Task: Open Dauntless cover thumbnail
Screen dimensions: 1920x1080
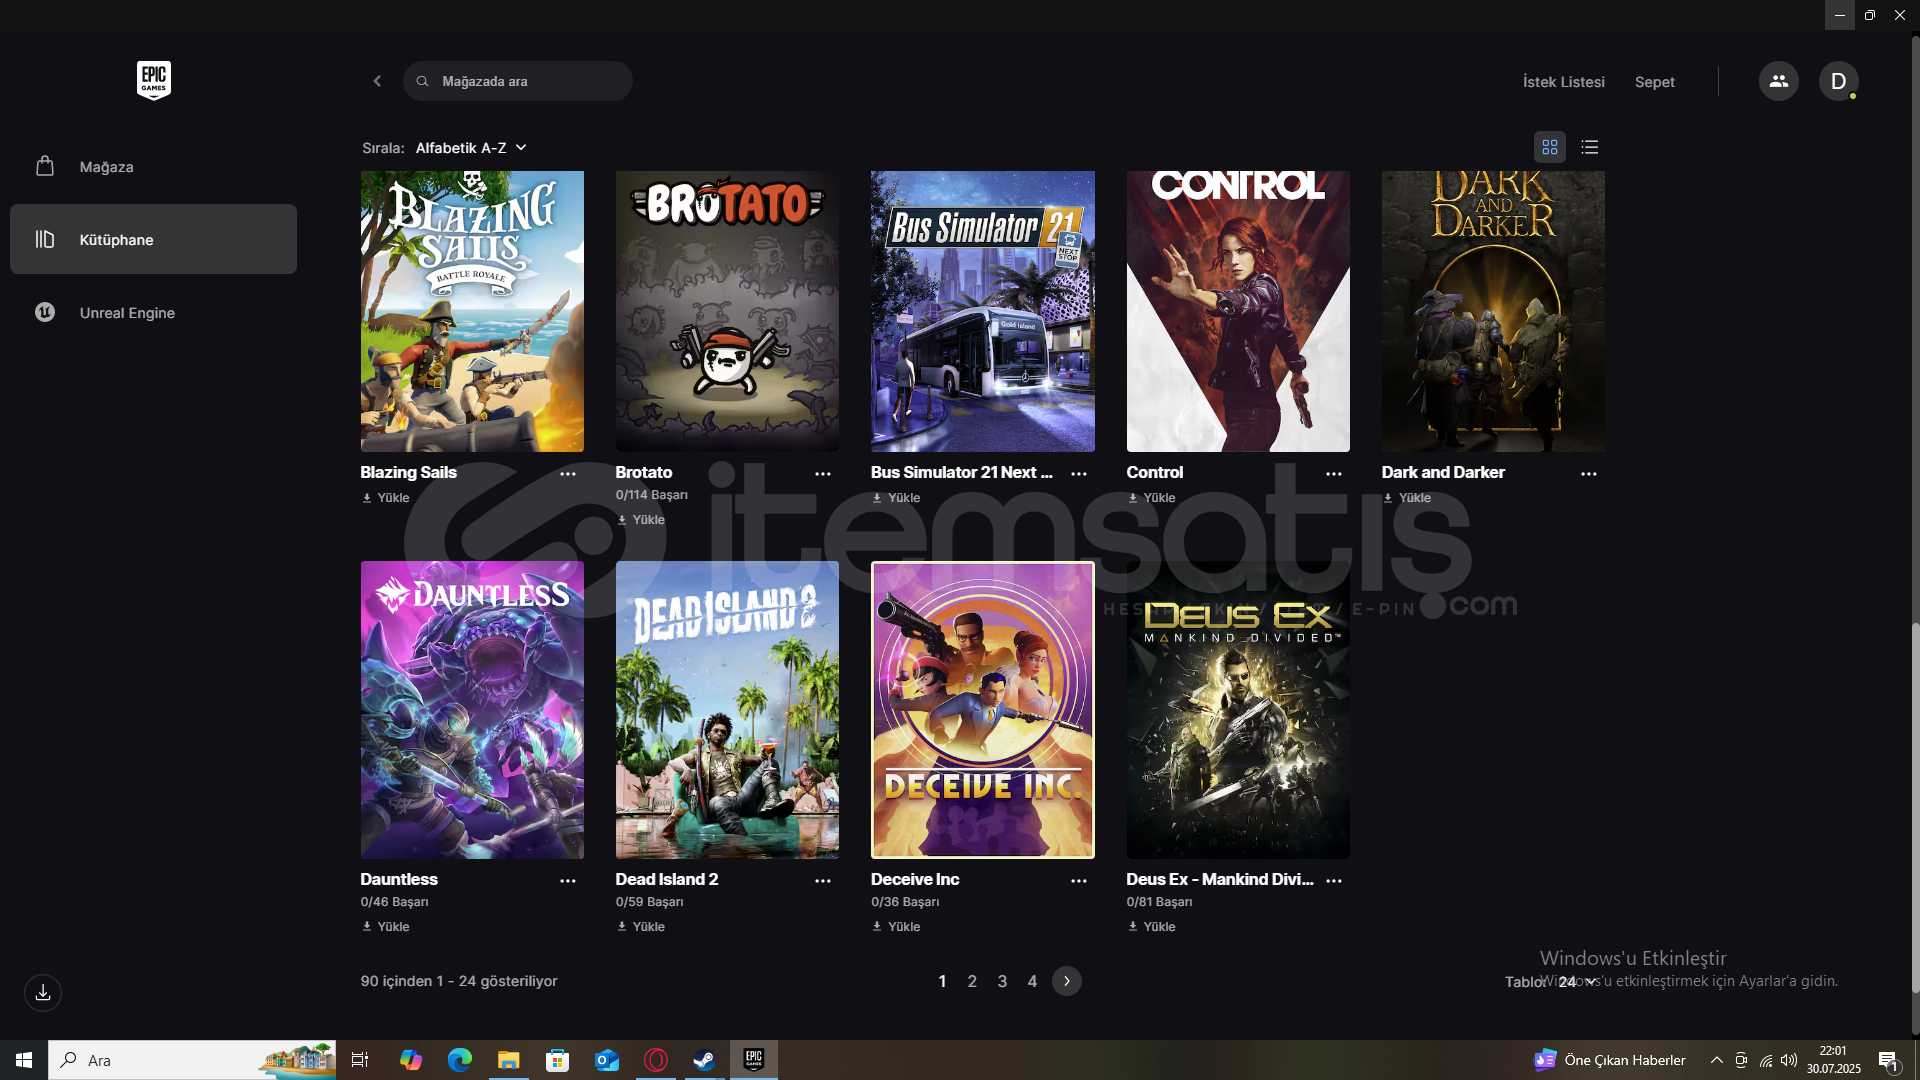Action: (472, 710)
